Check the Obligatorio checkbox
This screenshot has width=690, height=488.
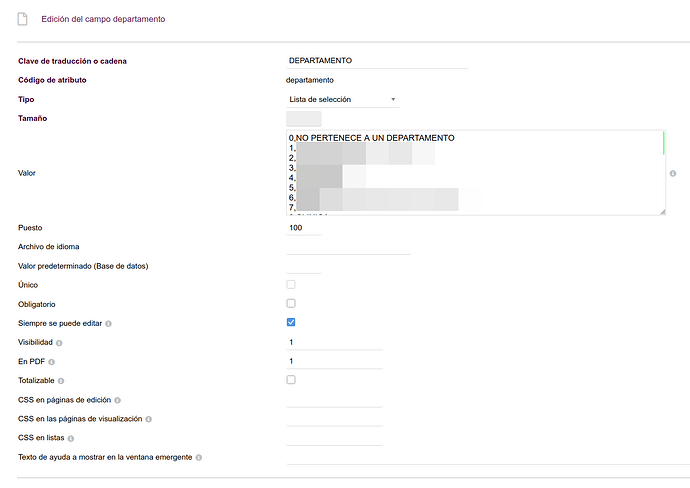(291, 304)
